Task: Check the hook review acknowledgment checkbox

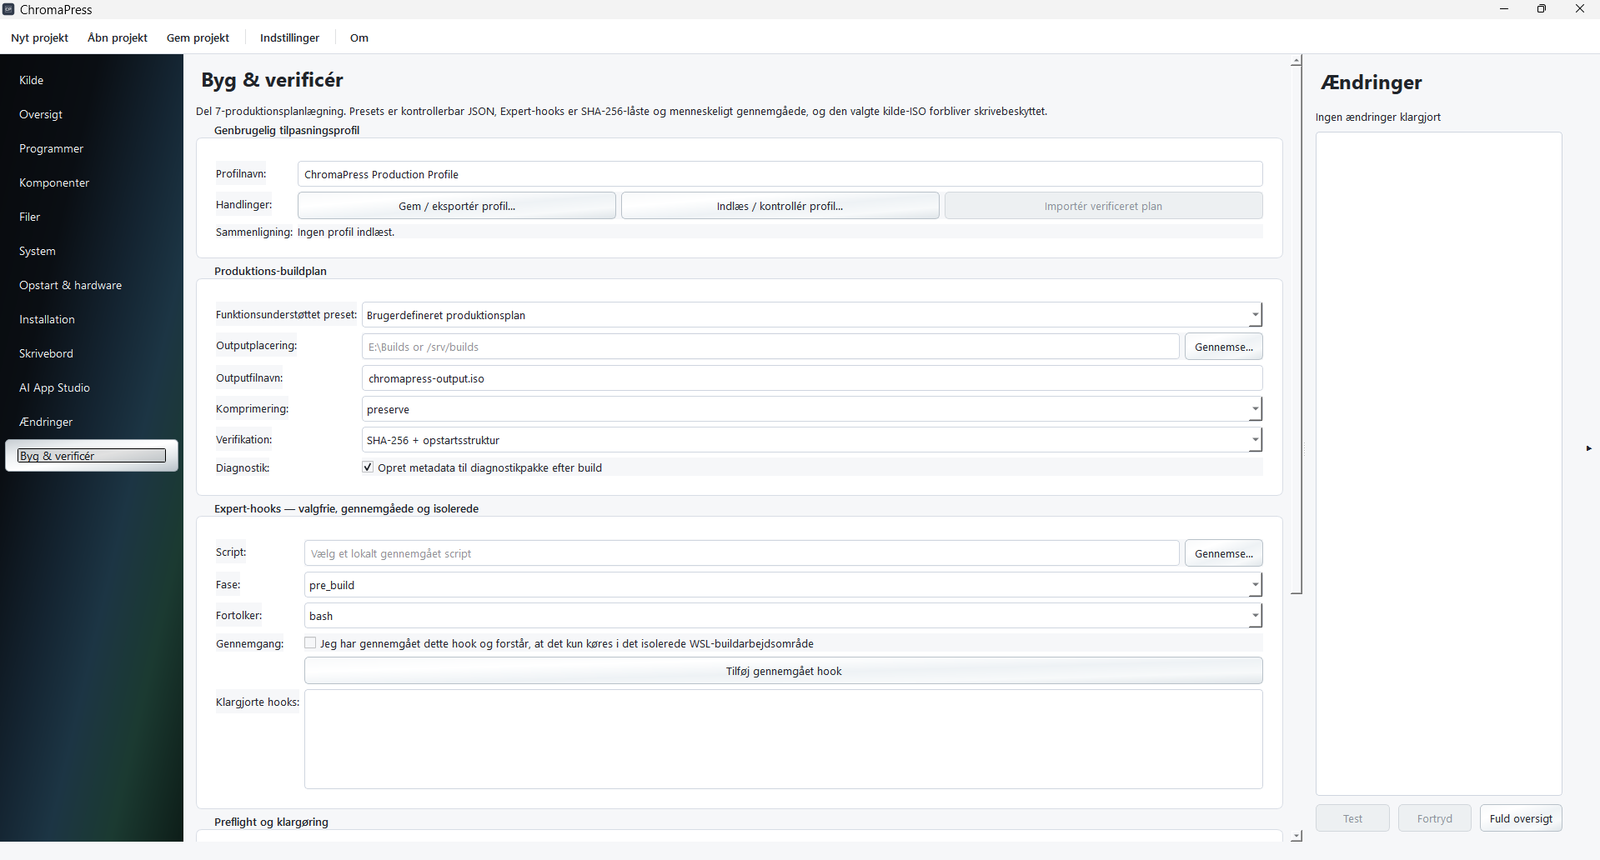Action: click(x=310, y=643)
